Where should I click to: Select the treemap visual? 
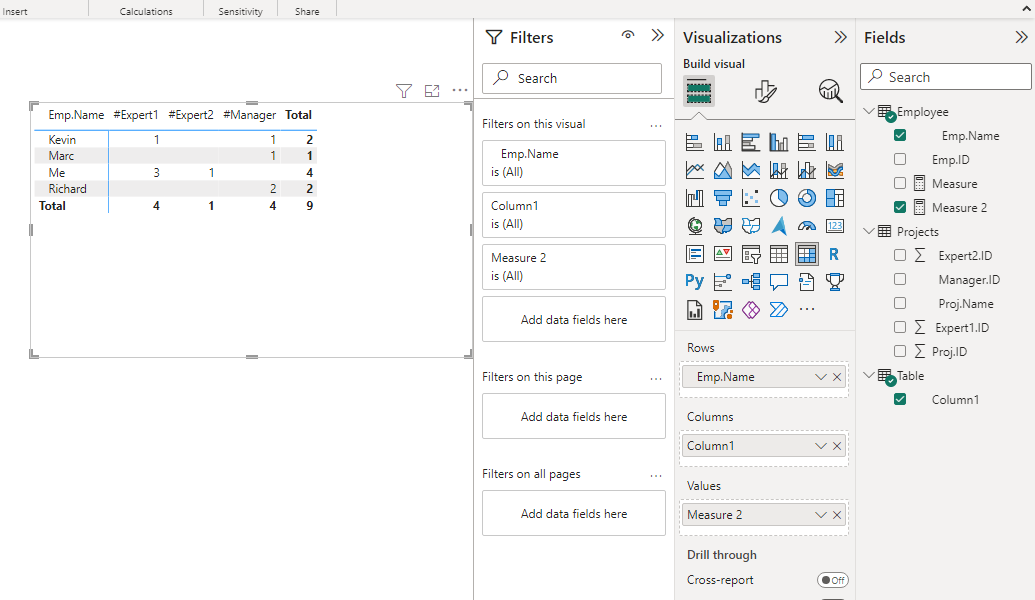click(835, 198)
